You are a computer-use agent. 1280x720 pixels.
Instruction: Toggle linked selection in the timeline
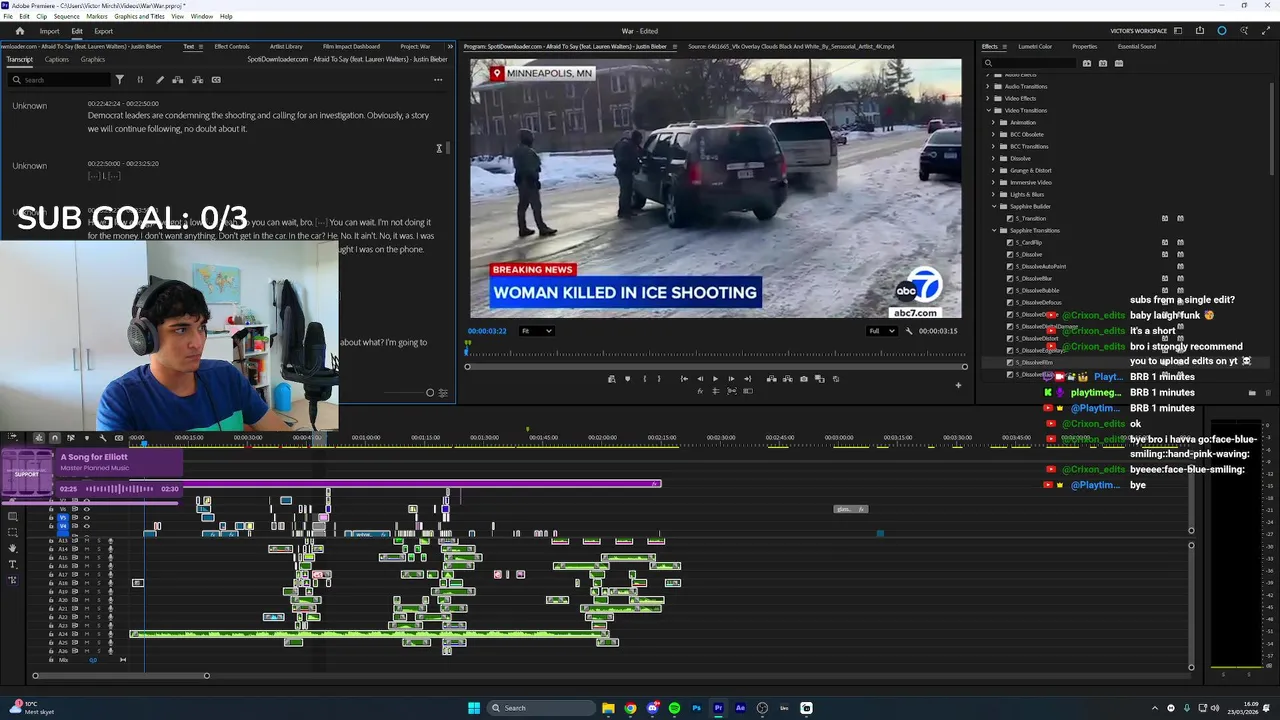tap(70, 437)
